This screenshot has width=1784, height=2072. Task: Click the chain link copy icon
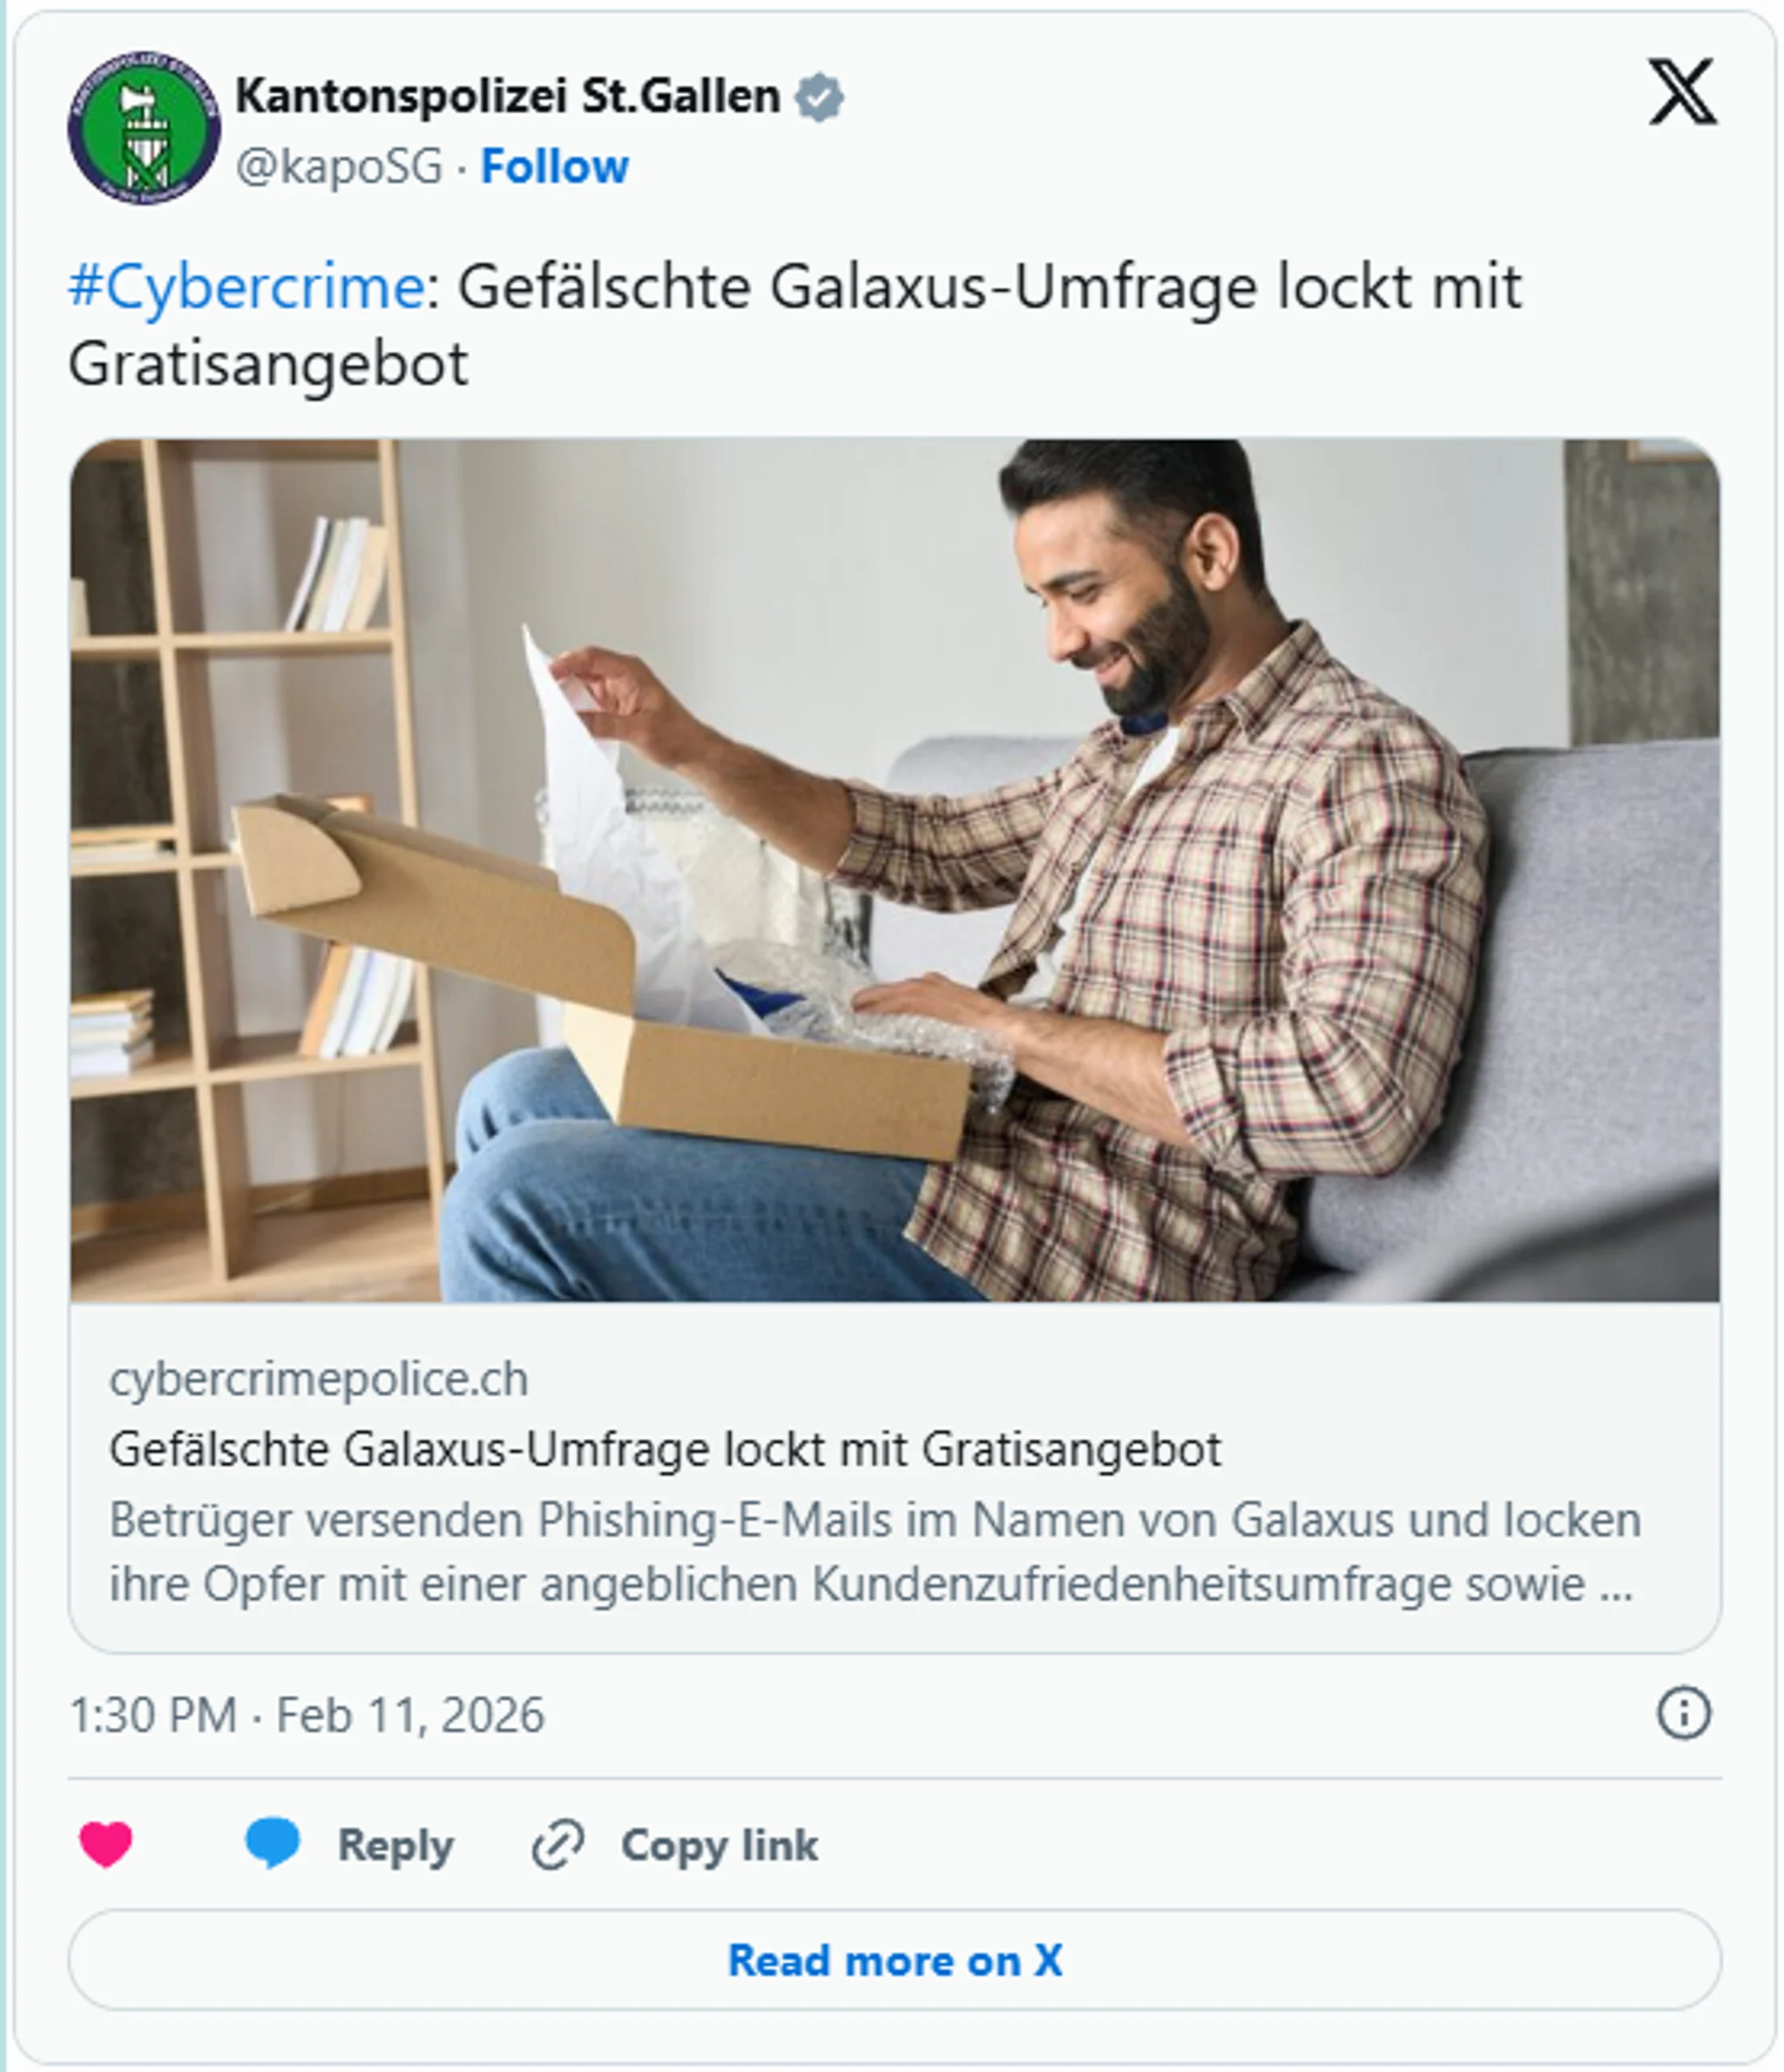click(558, 1845)
